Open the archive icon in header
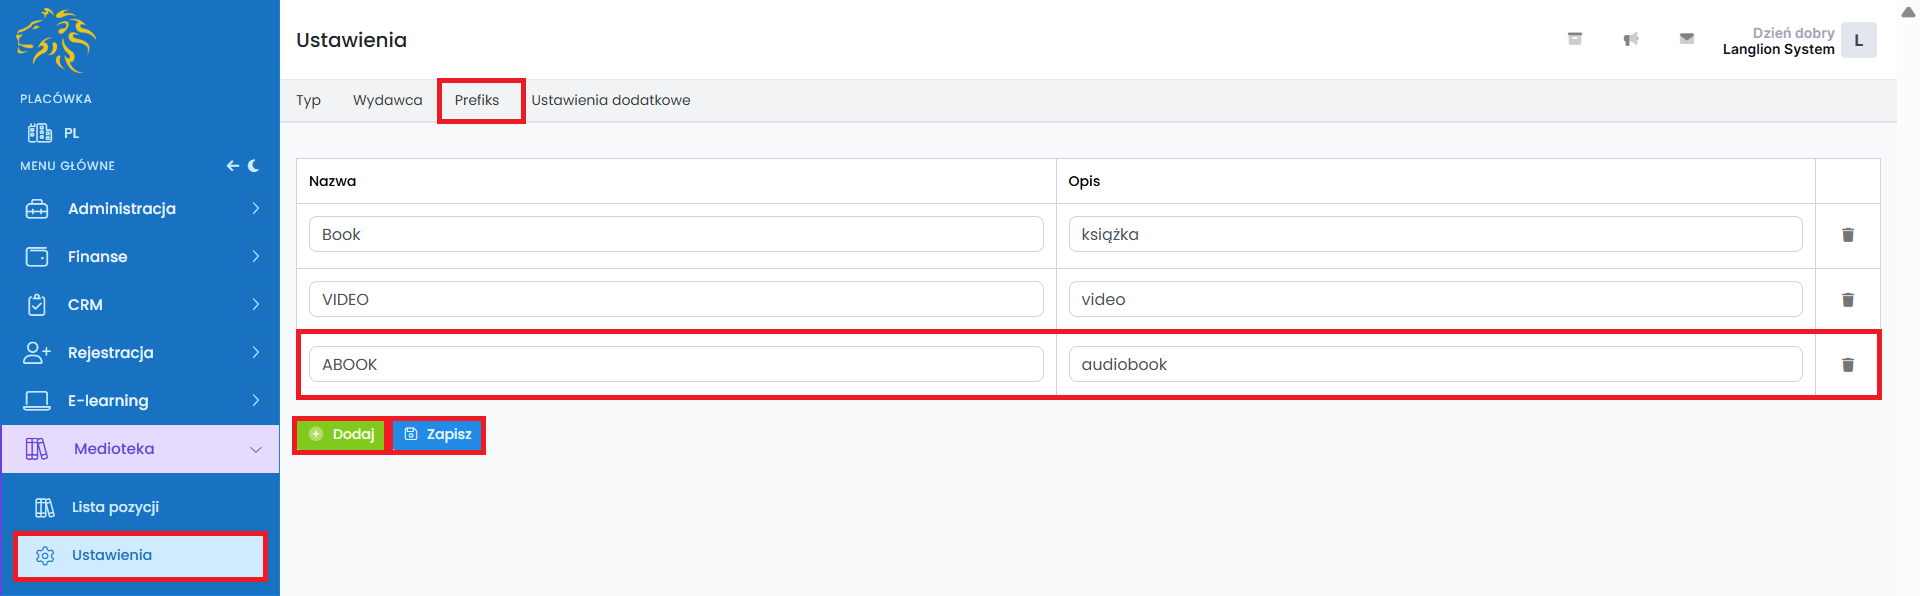The width and height of the screenshot is (1920, 596). click(x=1574, y=39)
